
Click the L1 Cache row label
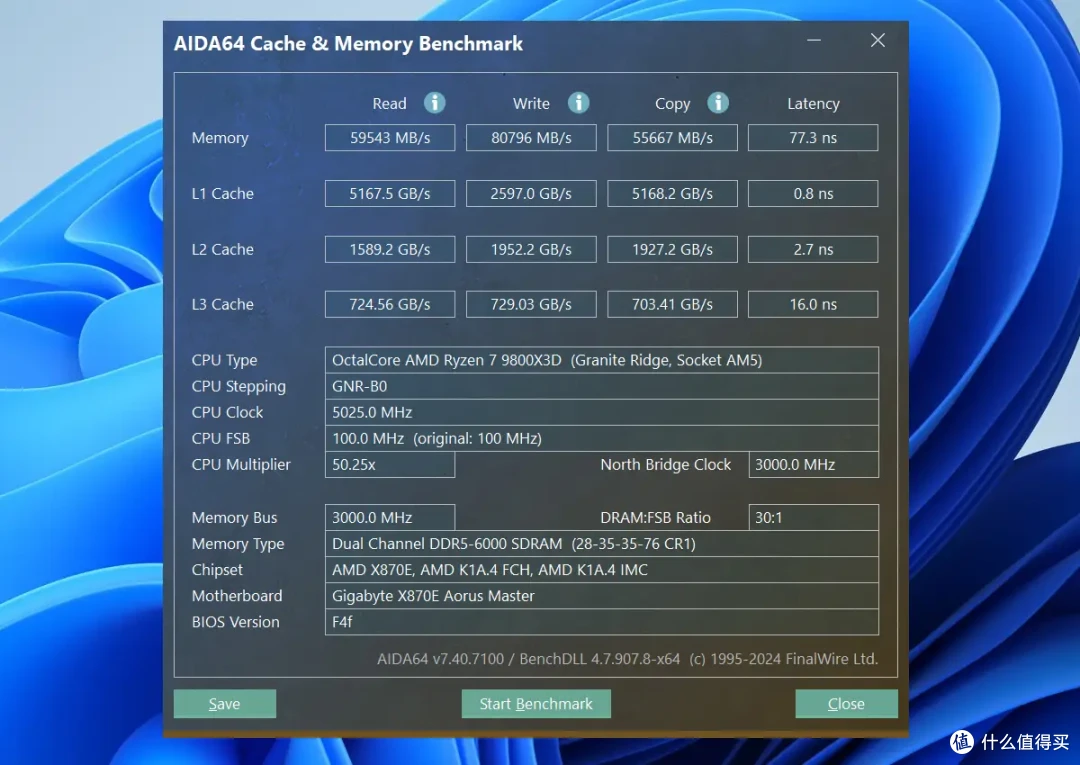tap(222, 194)
